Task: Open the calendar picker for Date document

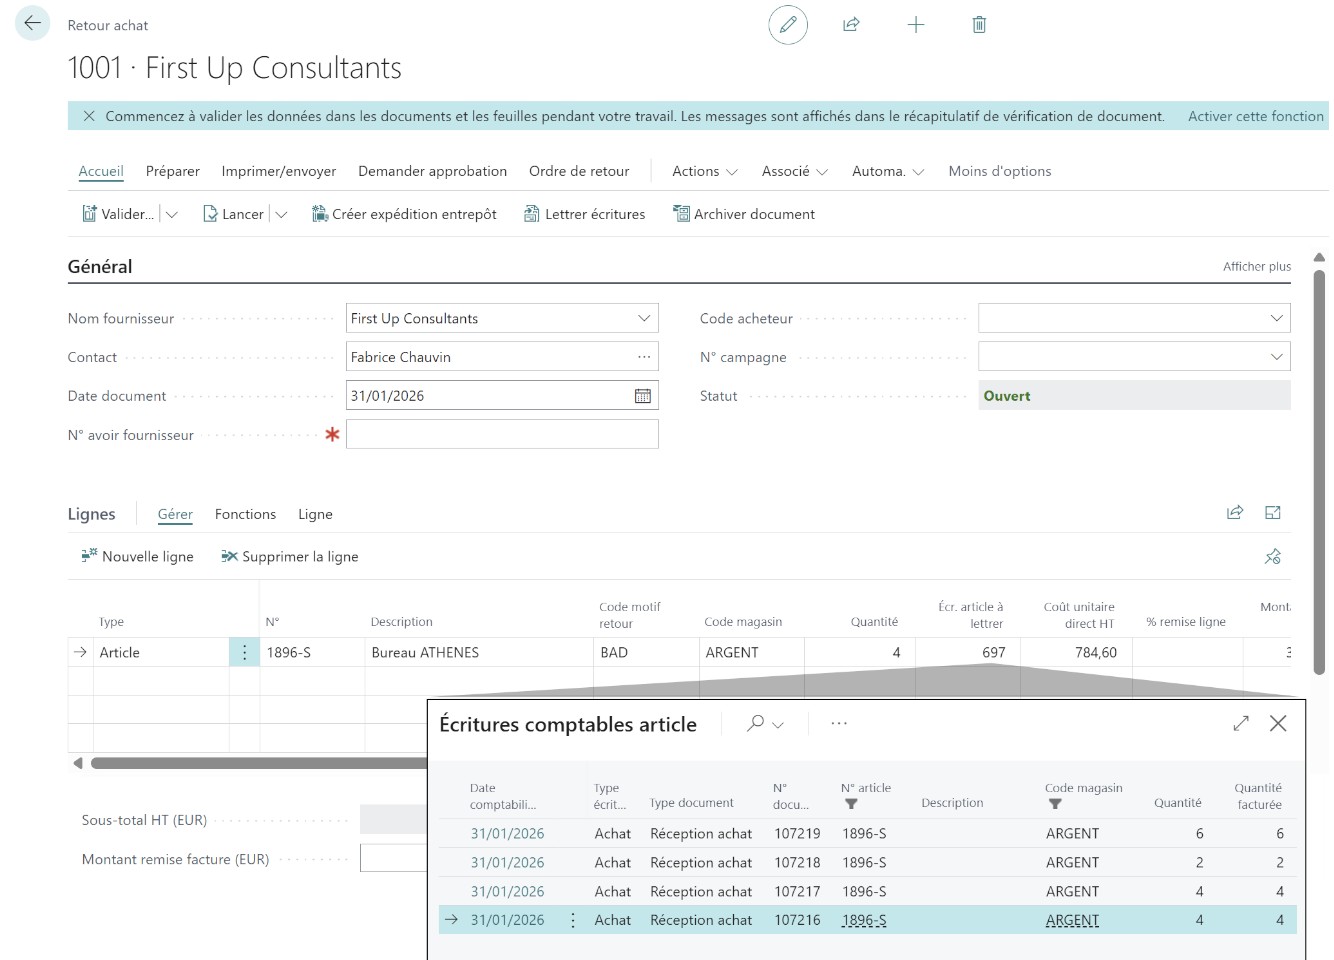Action: click(643, 396)
